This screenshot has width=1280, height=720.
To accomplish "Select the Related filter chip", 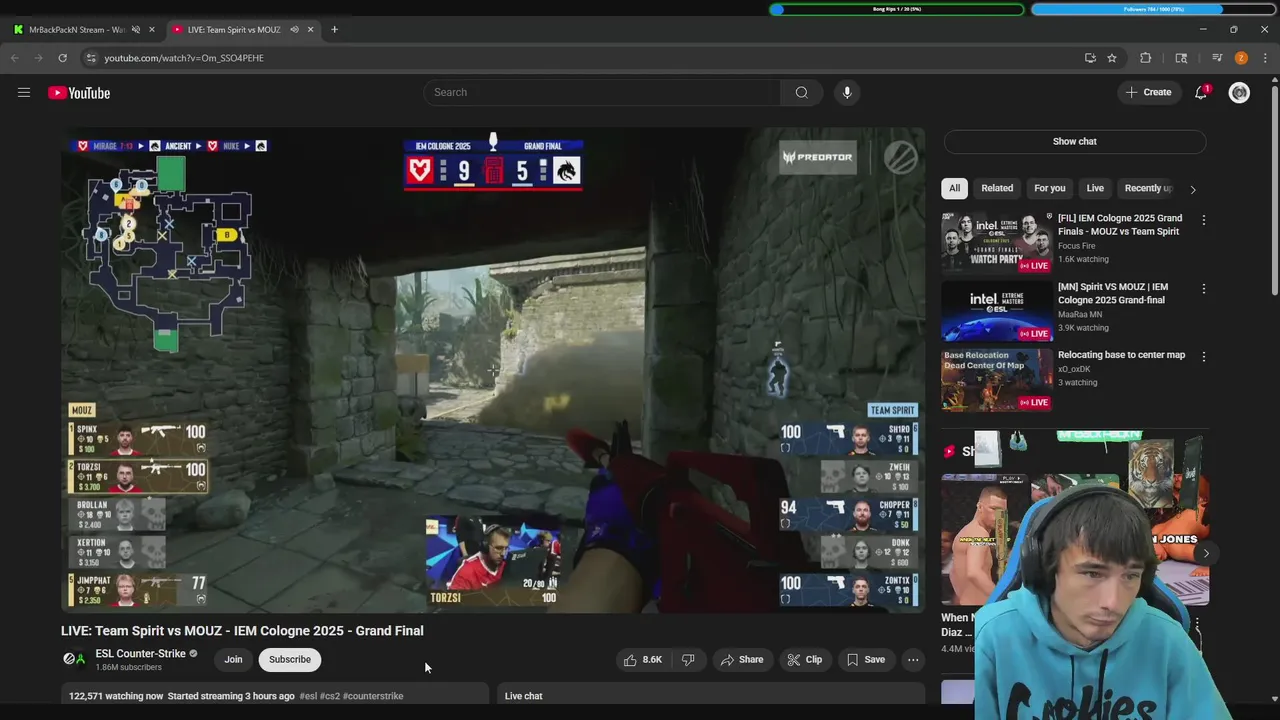I will (x=997, y=188).
